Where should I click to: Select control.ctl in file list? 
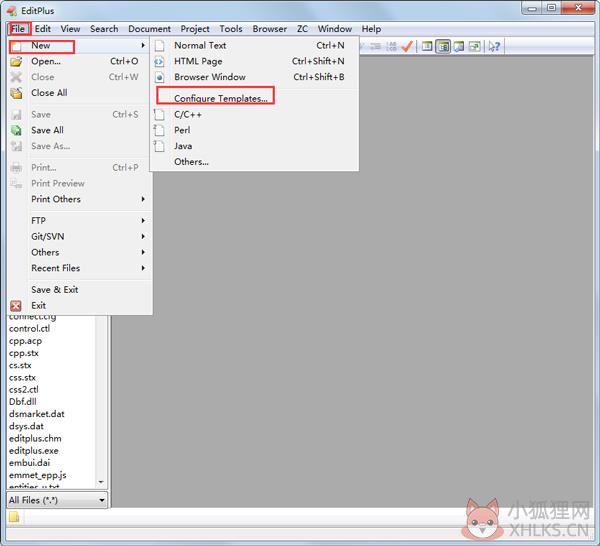[x=29, y=329]
